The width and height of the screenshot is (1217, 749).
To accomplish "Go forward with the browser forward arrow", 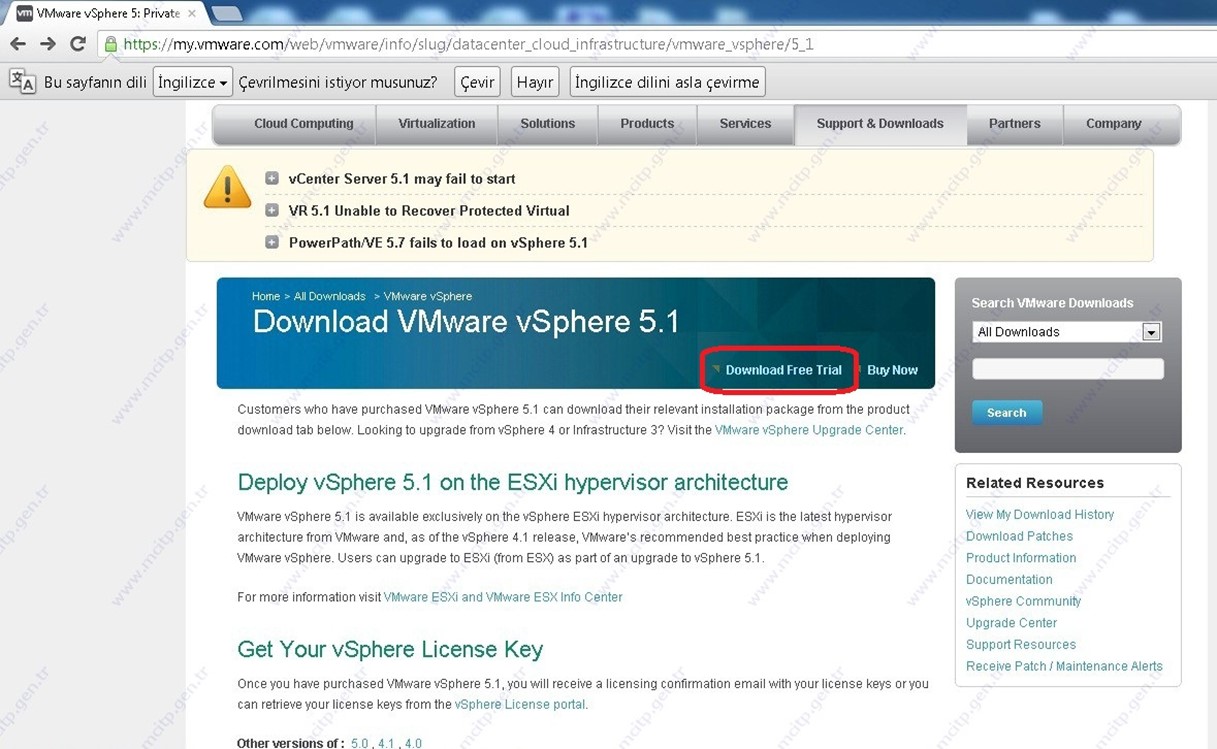I will [48, 44].
